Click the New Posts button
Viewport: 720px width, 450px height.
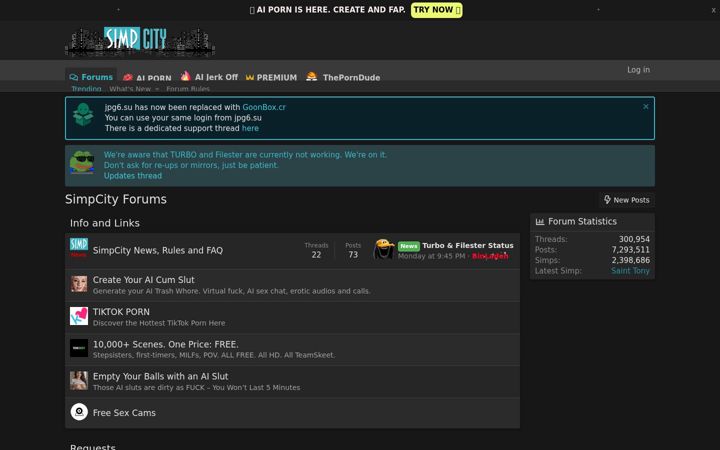tap(626, 200)
